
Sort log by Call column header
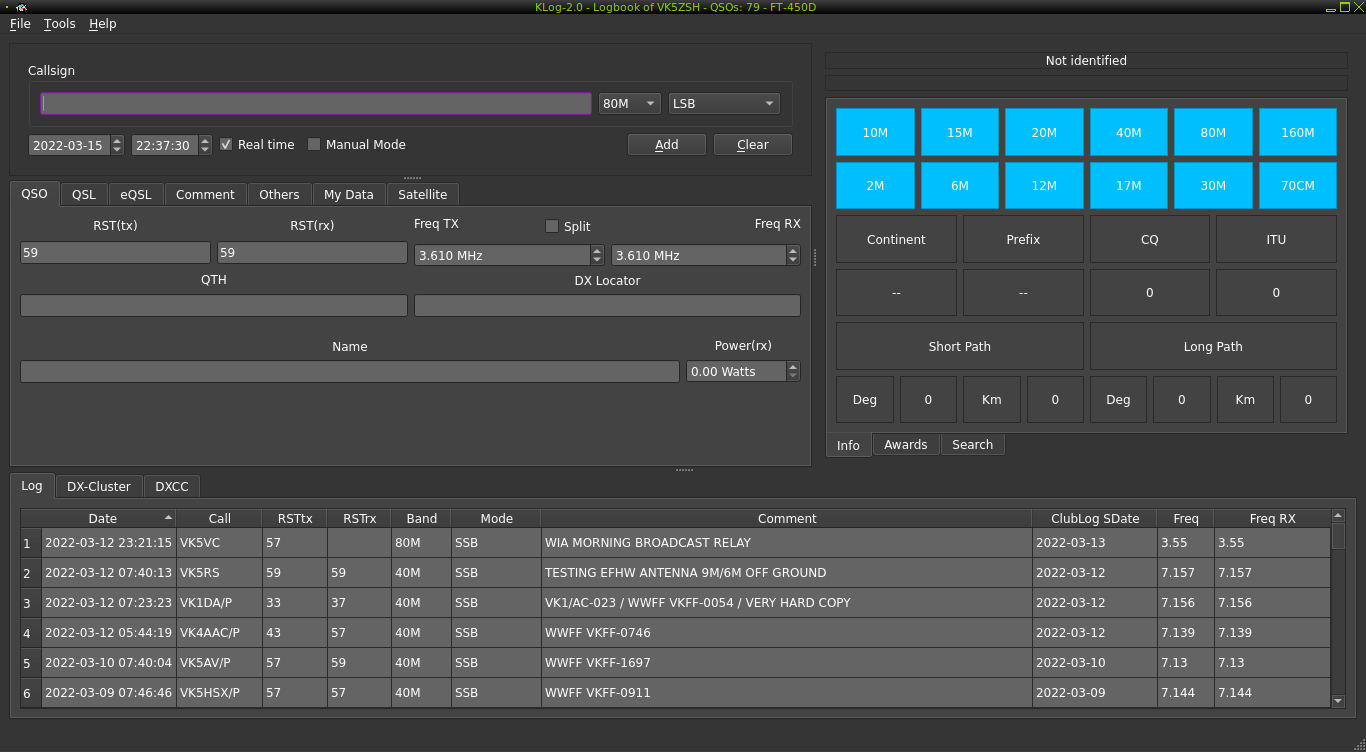tap(220, 519)
